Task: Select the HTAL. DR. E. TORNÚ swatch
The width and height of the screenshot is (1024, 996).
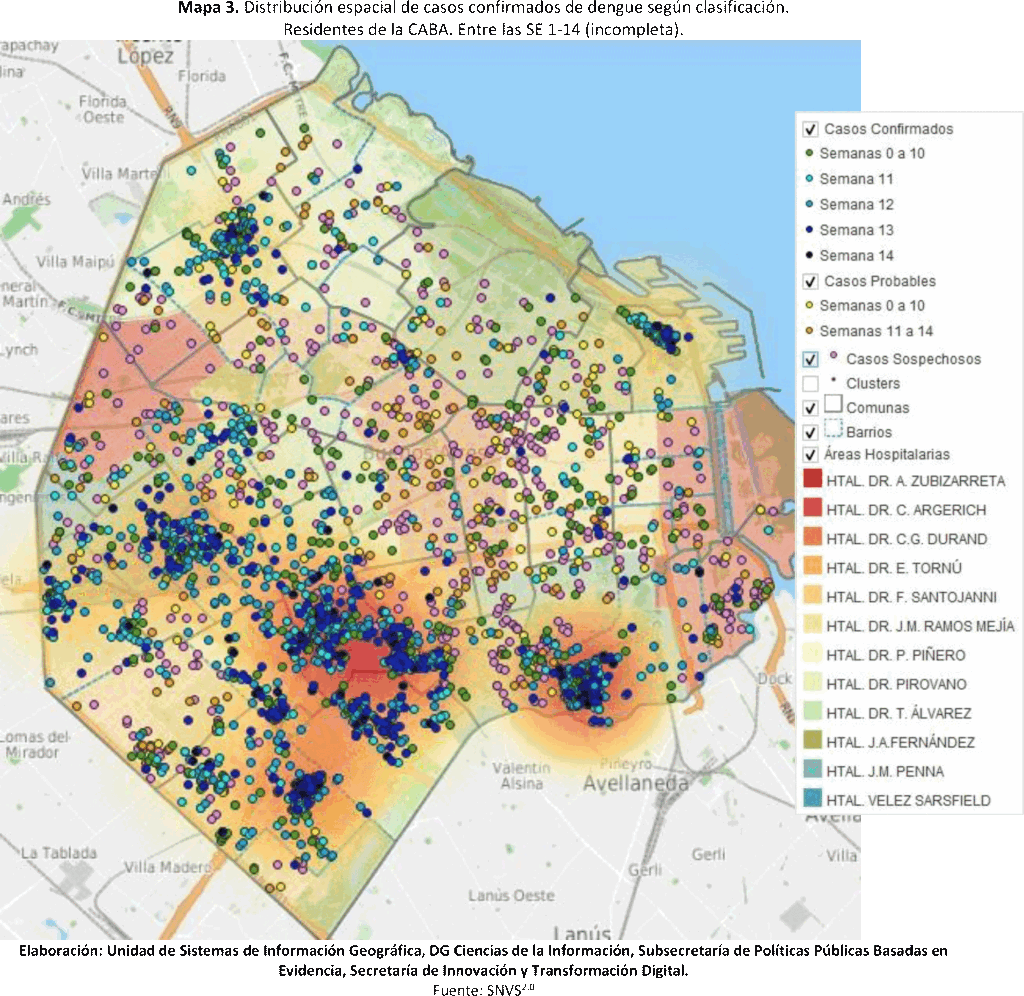Action: click(x=812, y=566)
